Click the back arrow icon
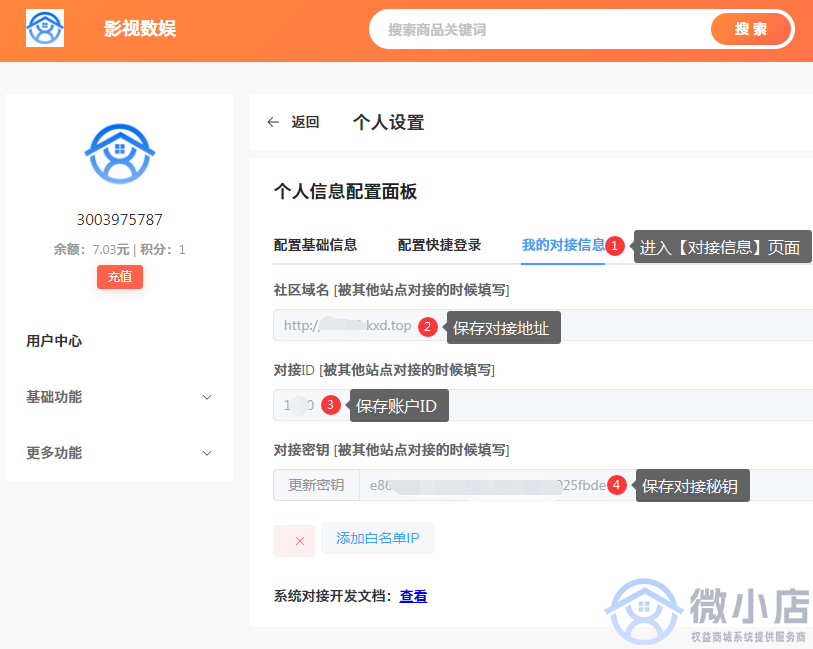Screen dimensions: 813x649 273,122
